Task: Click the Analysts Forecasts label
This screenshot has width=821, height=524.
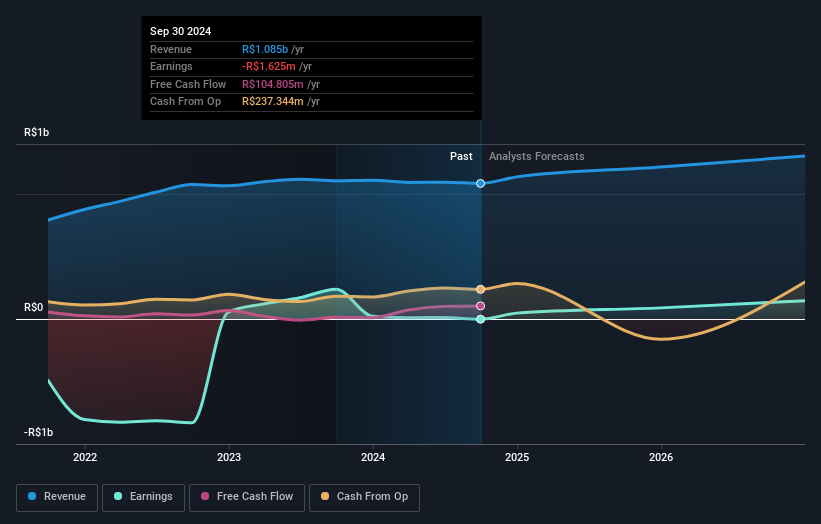Action: pos(537,157)
